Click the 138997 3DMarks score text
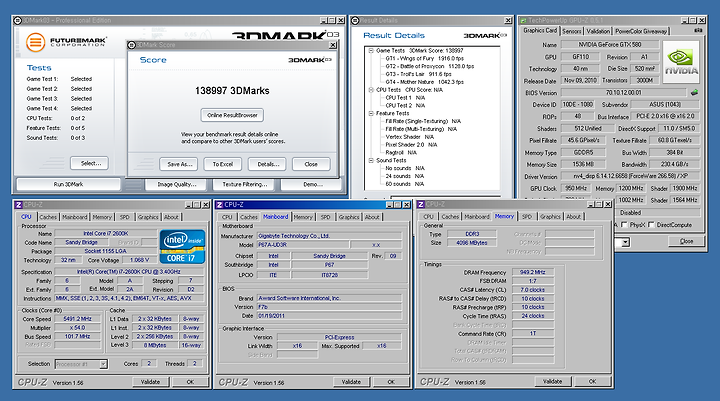720x401 pixels. point(232,90)
